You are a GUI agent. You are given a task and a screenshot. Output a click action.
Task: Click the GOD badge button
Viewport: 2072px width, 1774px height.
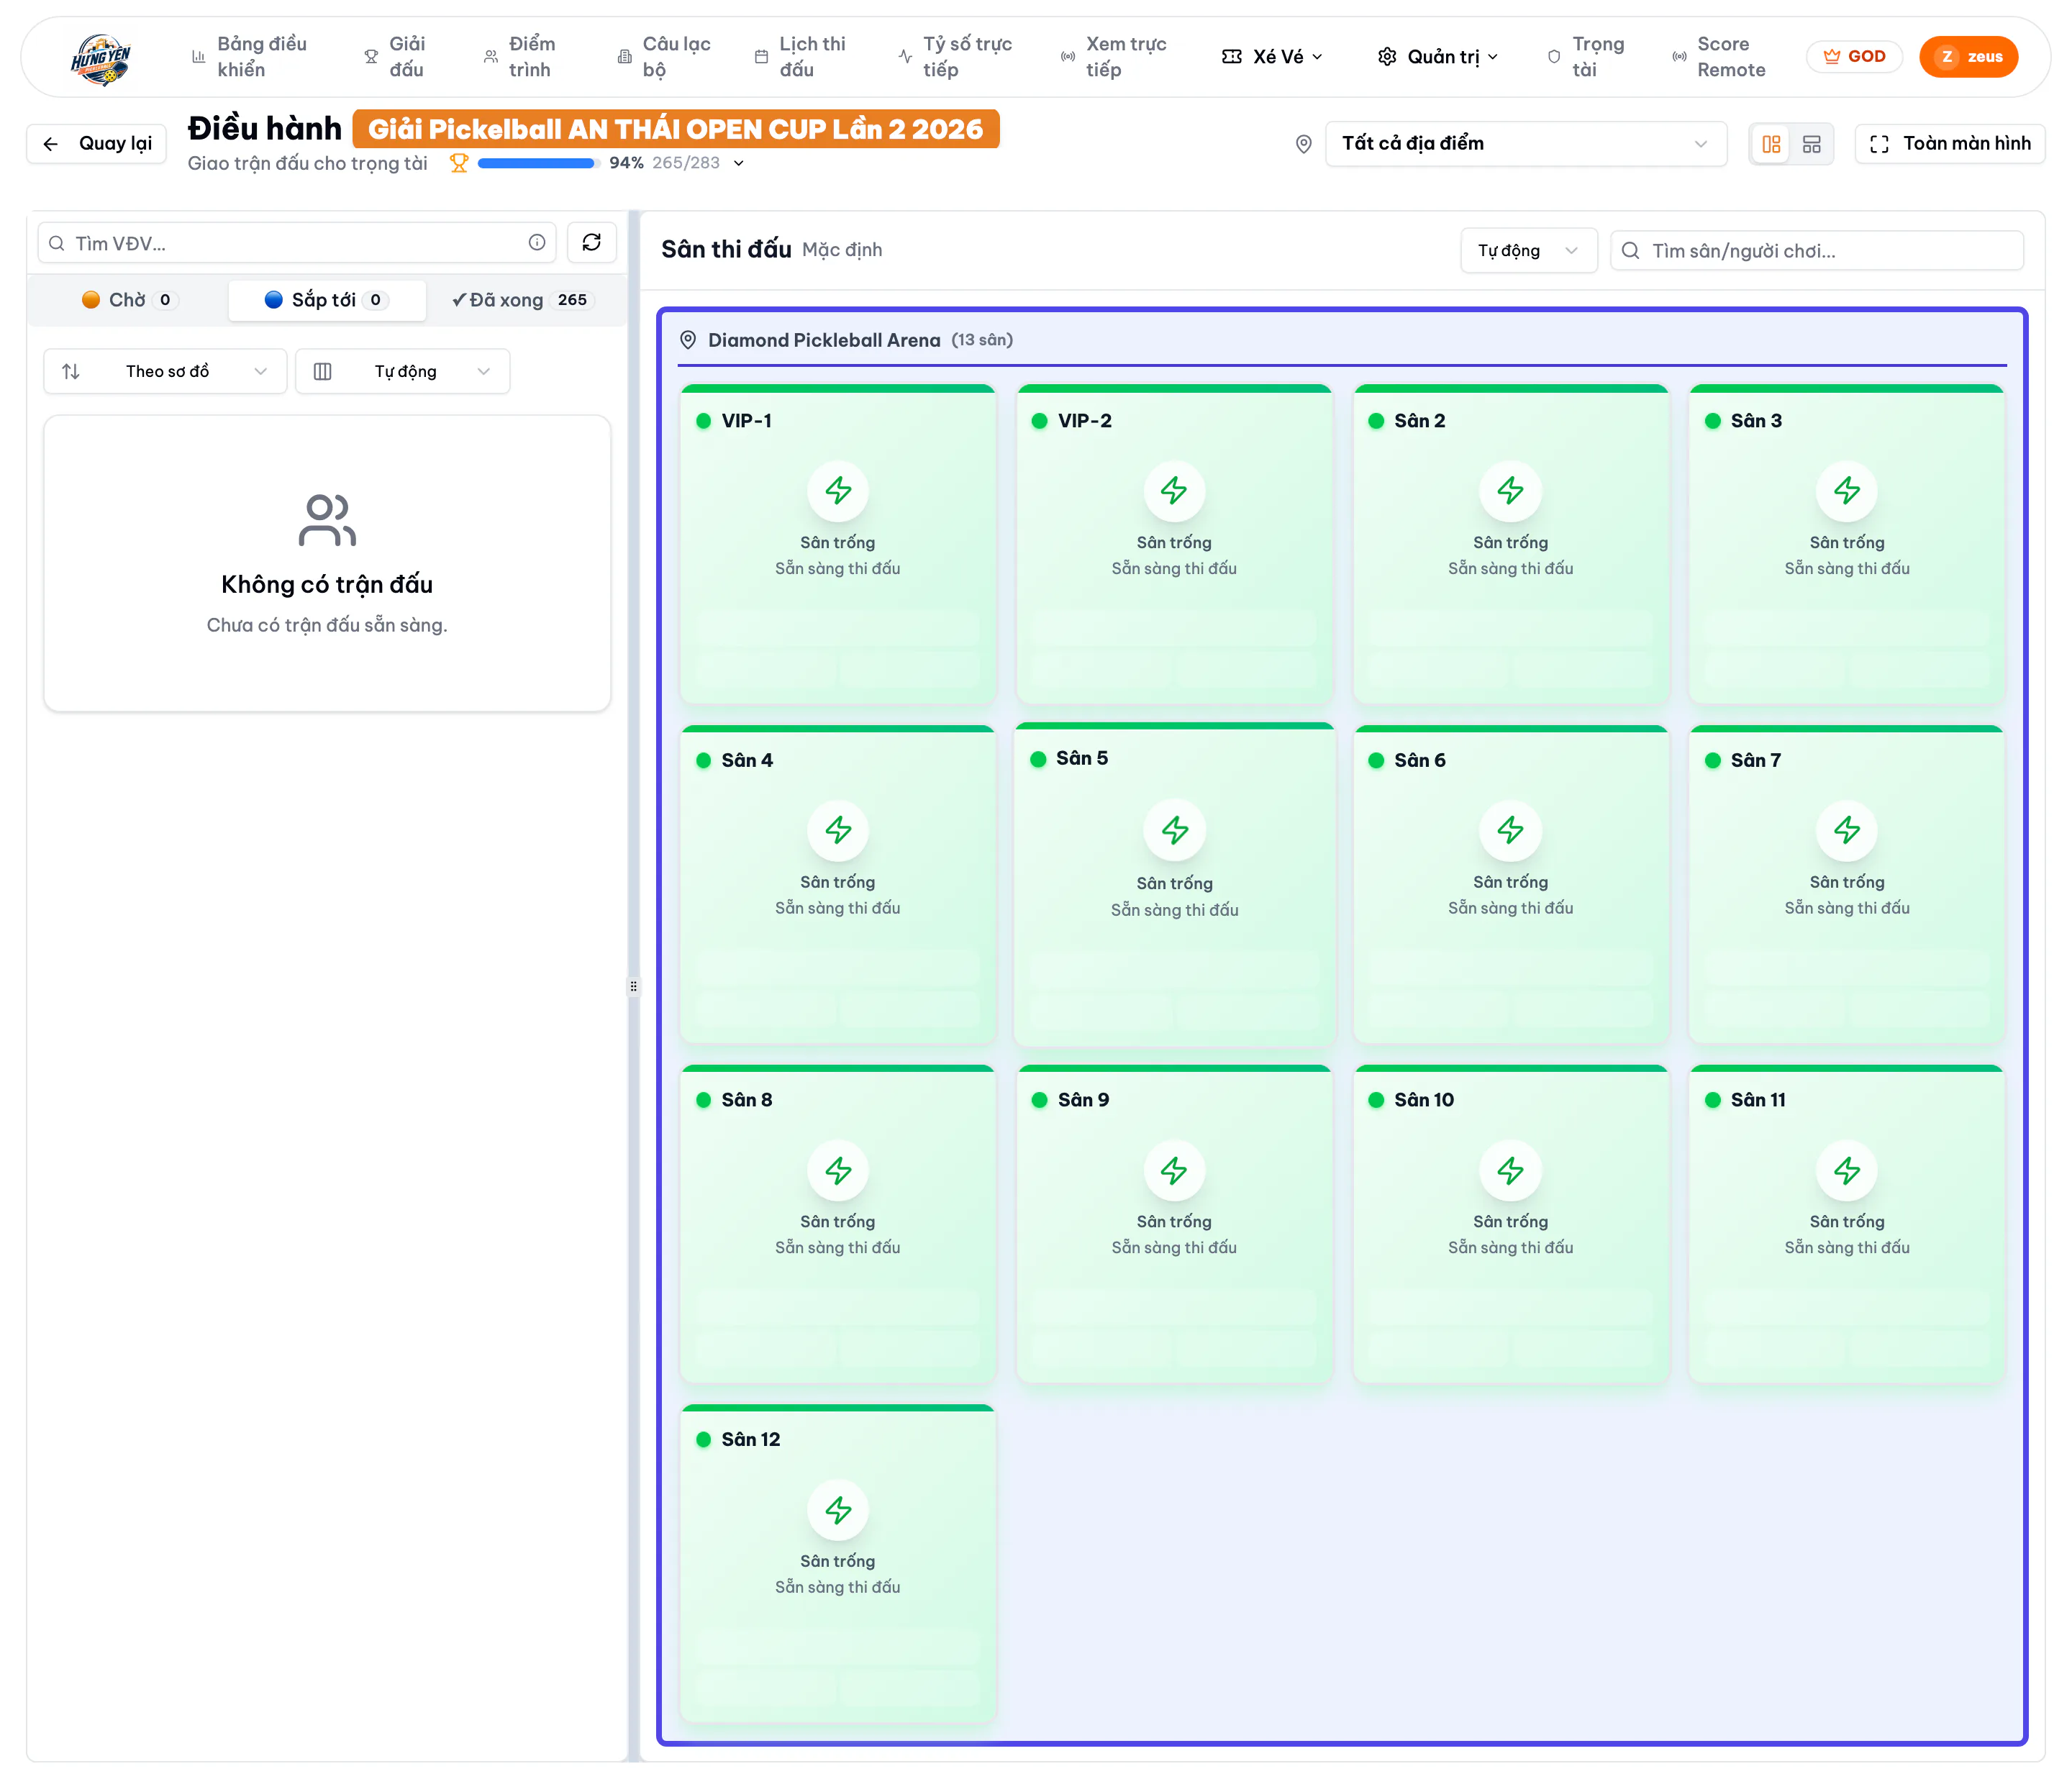1854,57
